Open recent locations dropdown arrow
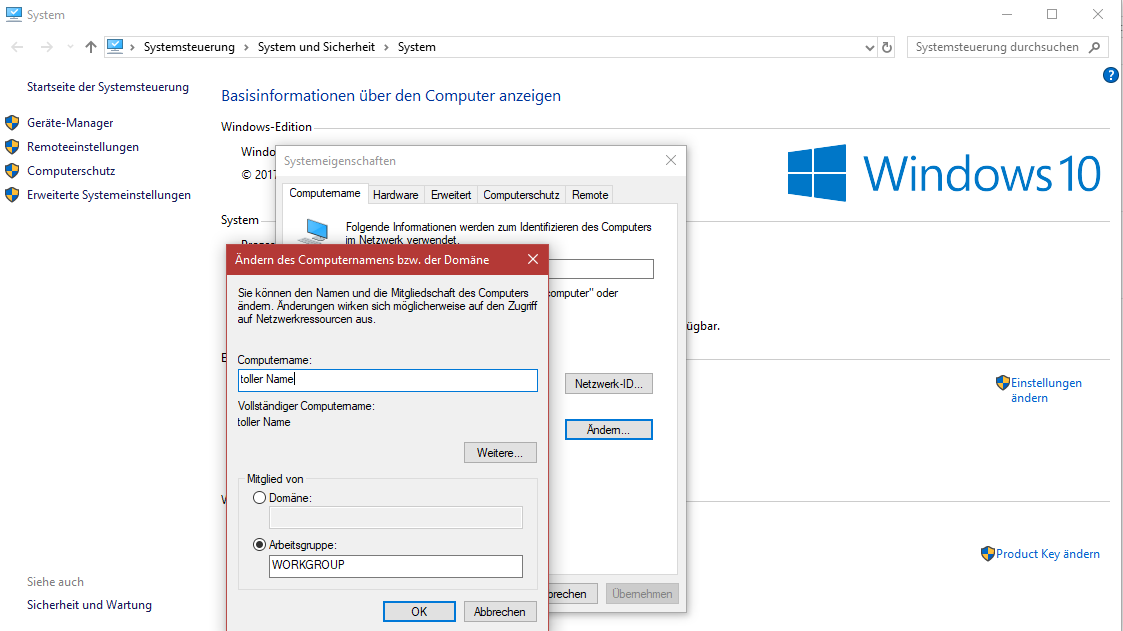1123x631 pixels. (70, 47)
